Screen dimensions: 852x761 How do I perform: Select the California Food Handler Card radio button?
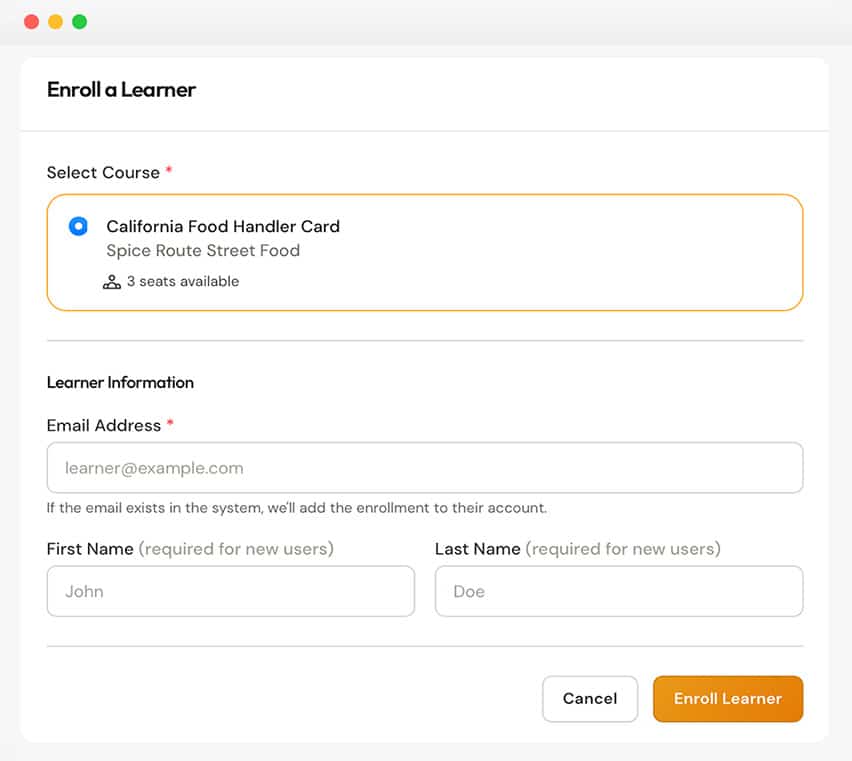point(78,226)
